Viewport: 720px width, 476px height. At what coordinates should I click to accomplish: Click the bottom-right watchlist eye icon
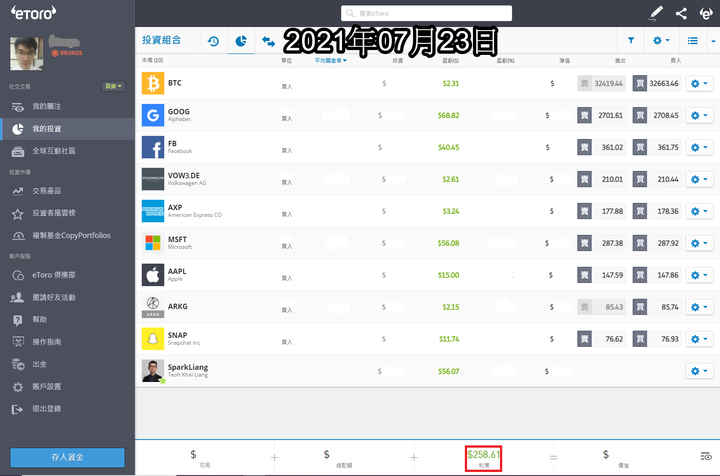[x=706, y=456]
